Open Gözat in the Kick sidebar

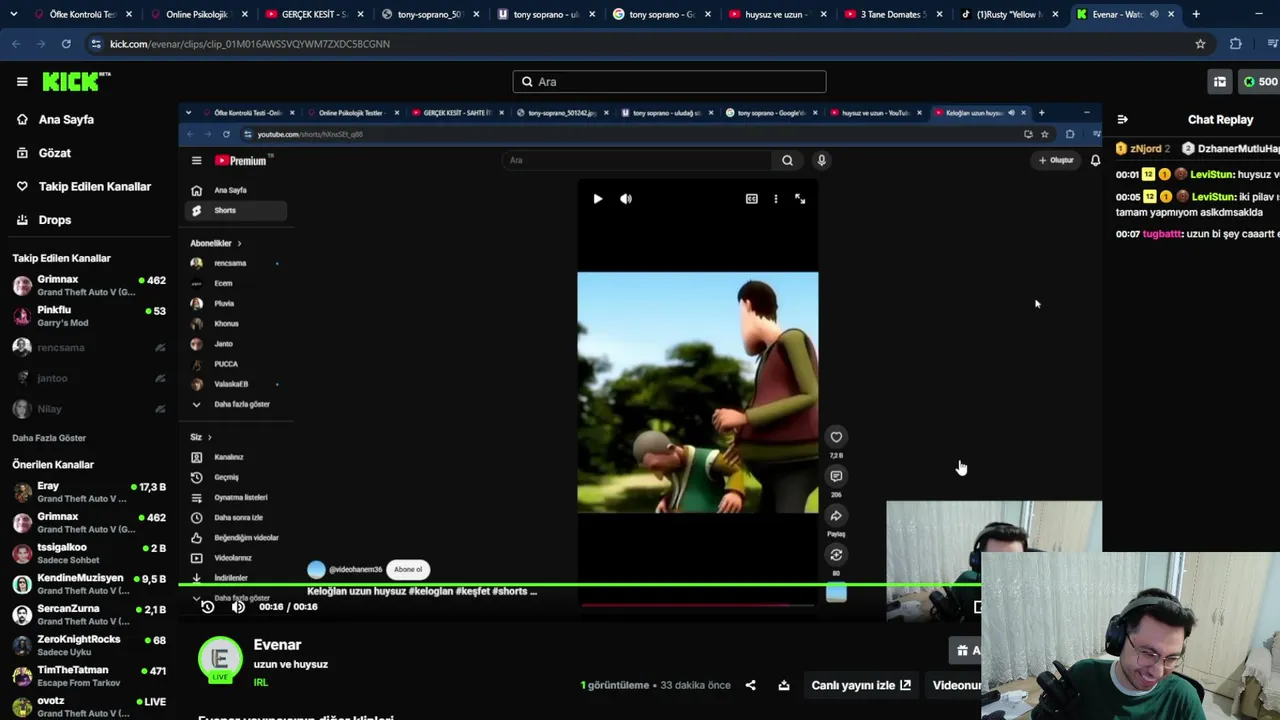(x=55, y=153)
